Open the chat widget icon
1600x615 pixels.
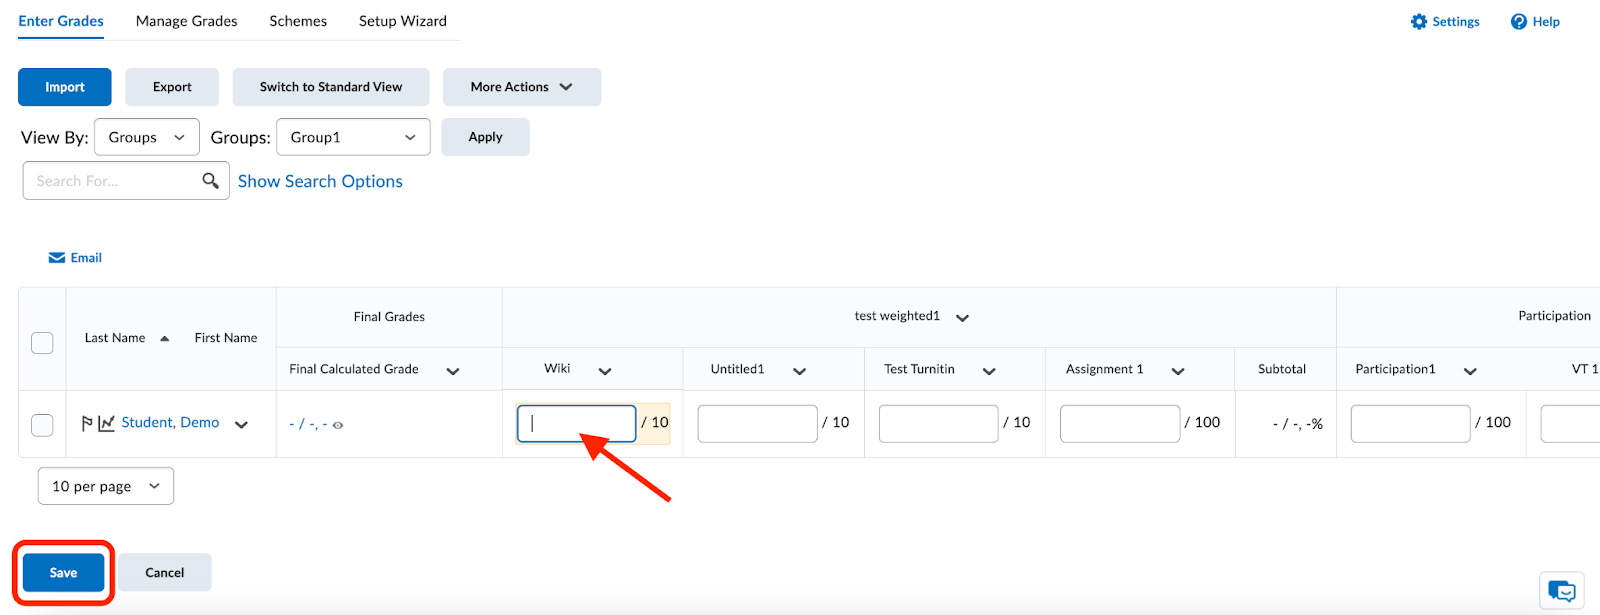click(1561, 590)
